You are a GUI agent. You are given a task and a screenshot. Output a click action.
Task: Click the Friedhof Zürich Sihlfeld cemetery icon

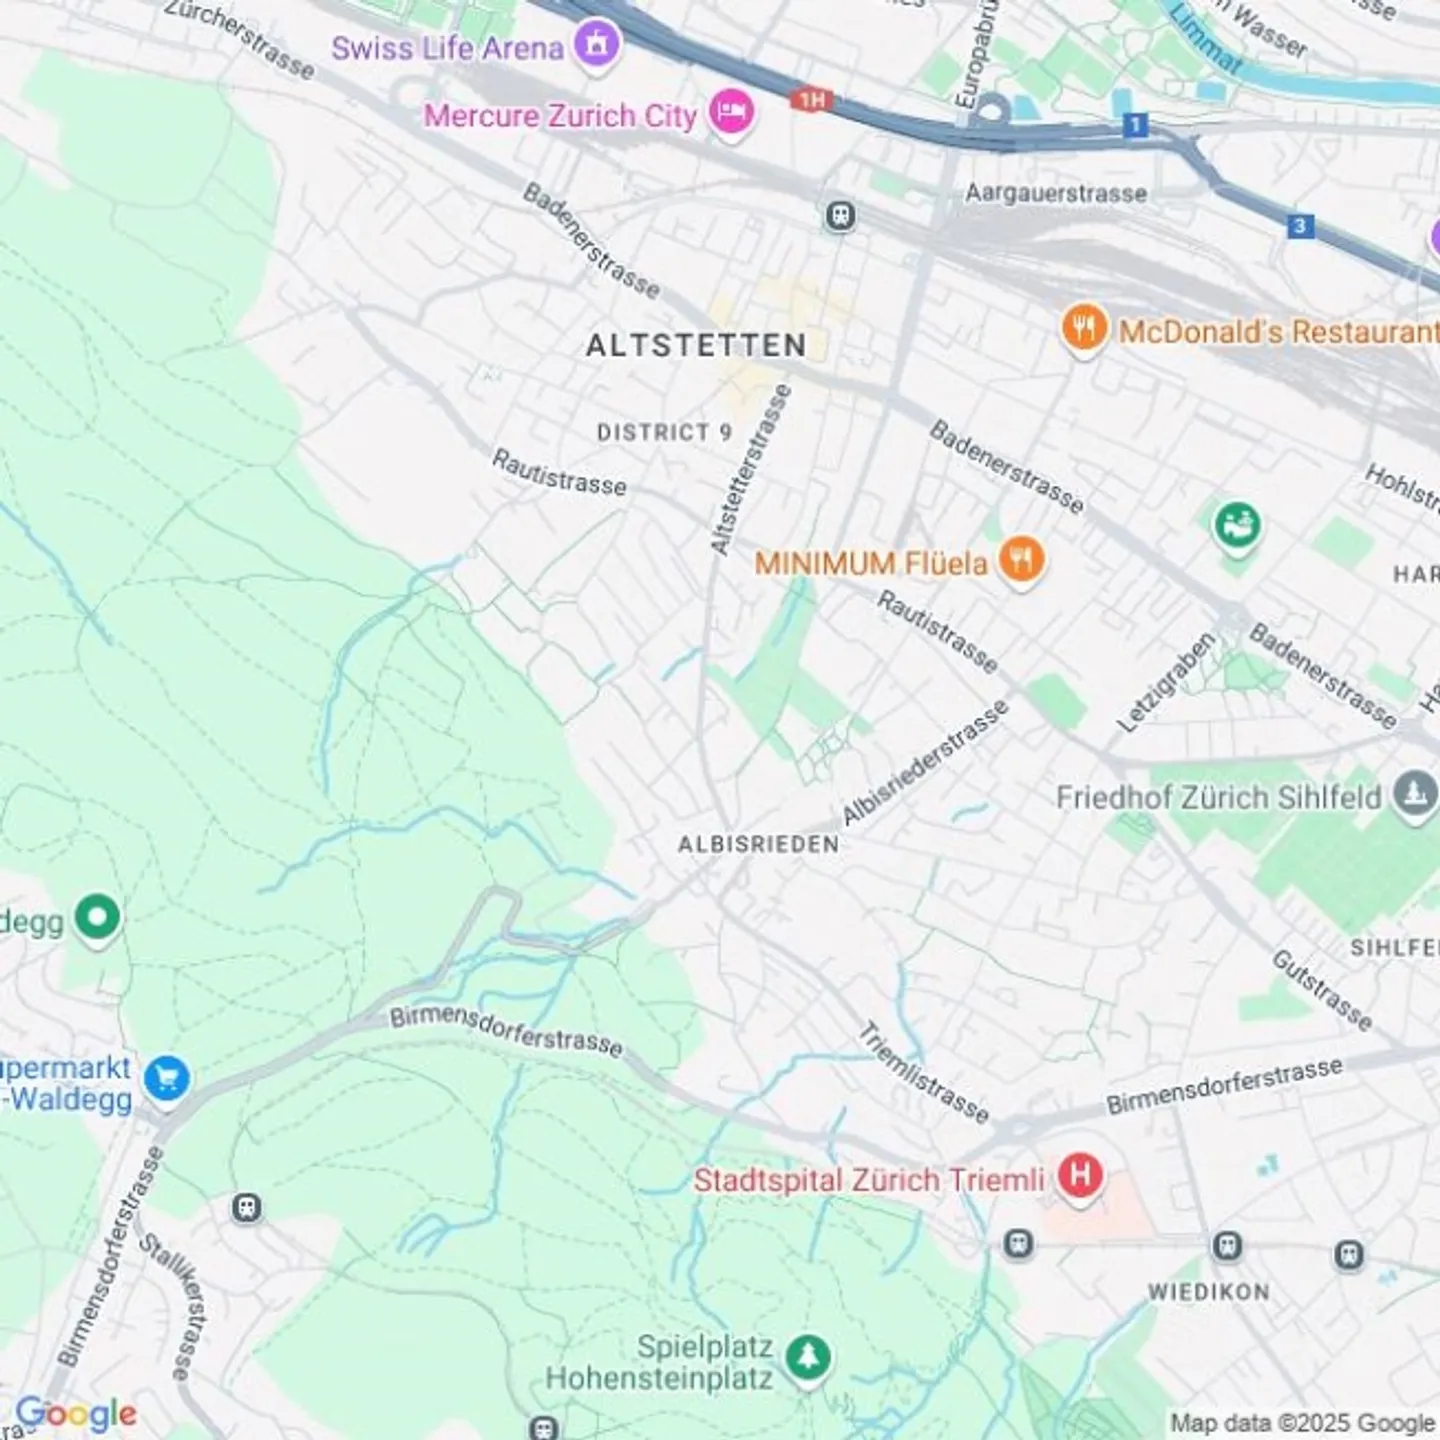click(1414, 794)
